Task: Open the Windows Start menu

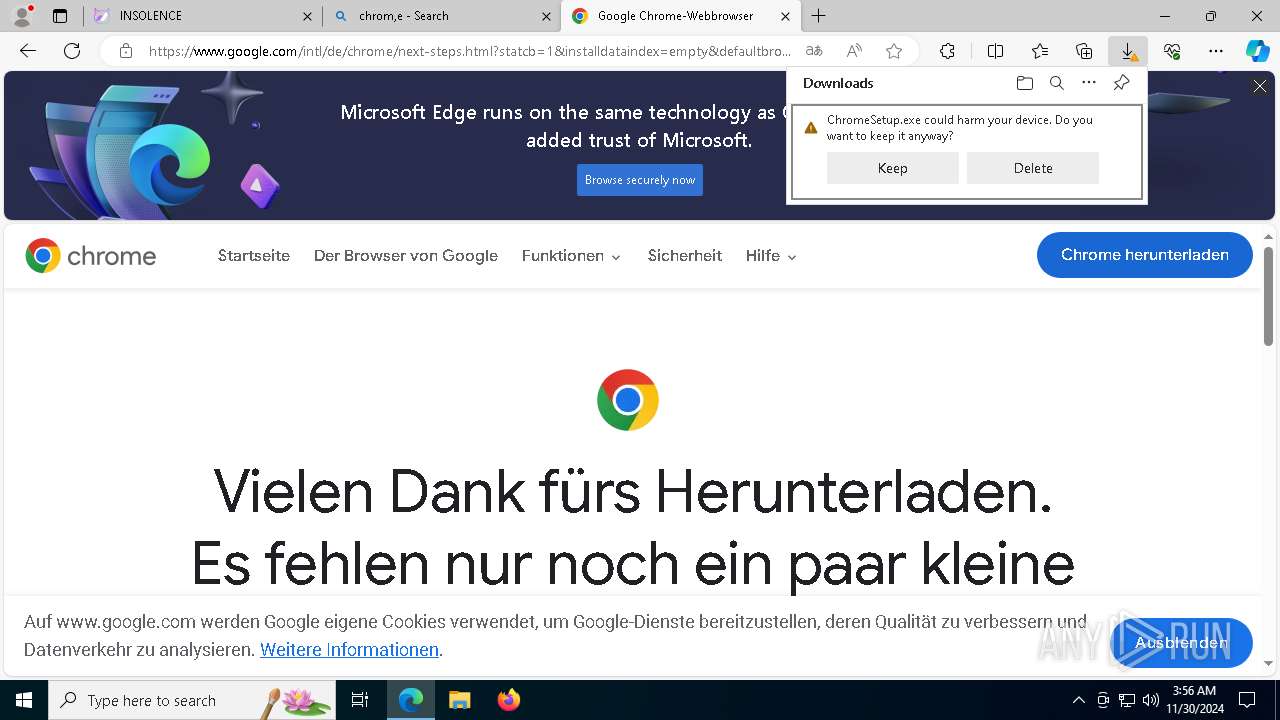Action: click(x=24, y=700)
